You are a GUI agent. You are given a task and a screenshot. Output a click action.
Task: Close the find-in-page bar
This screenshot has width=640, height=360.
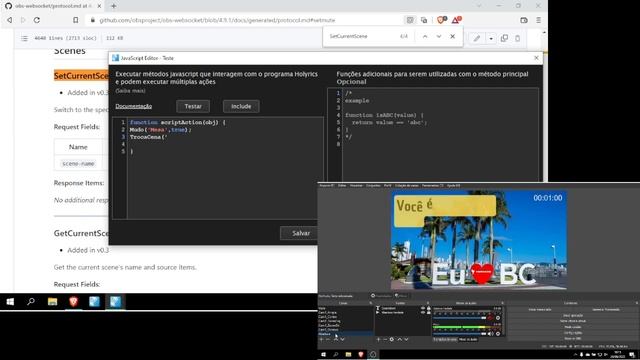[x=453, y=36]
